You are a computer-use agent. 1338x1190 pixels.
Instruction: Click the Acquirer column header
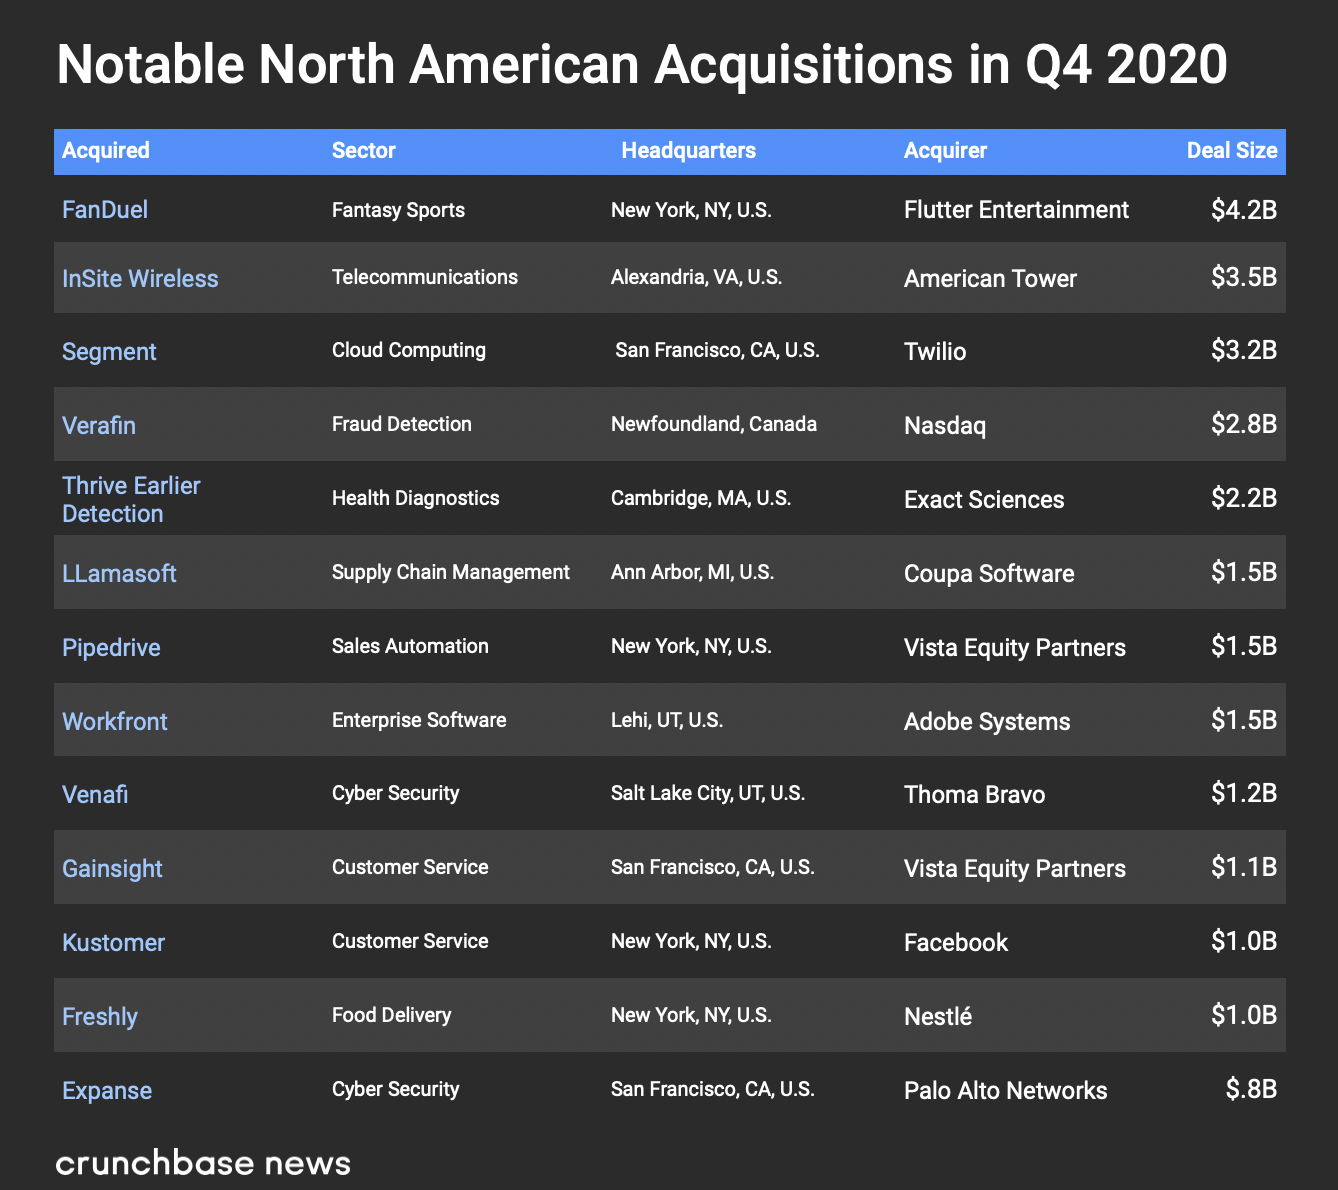945,151
